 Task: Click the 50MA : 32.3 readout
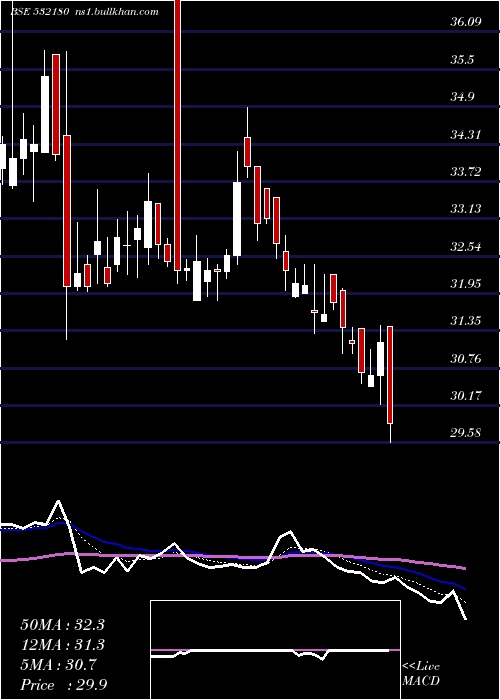pyautogui.click(x=62, y=625)
